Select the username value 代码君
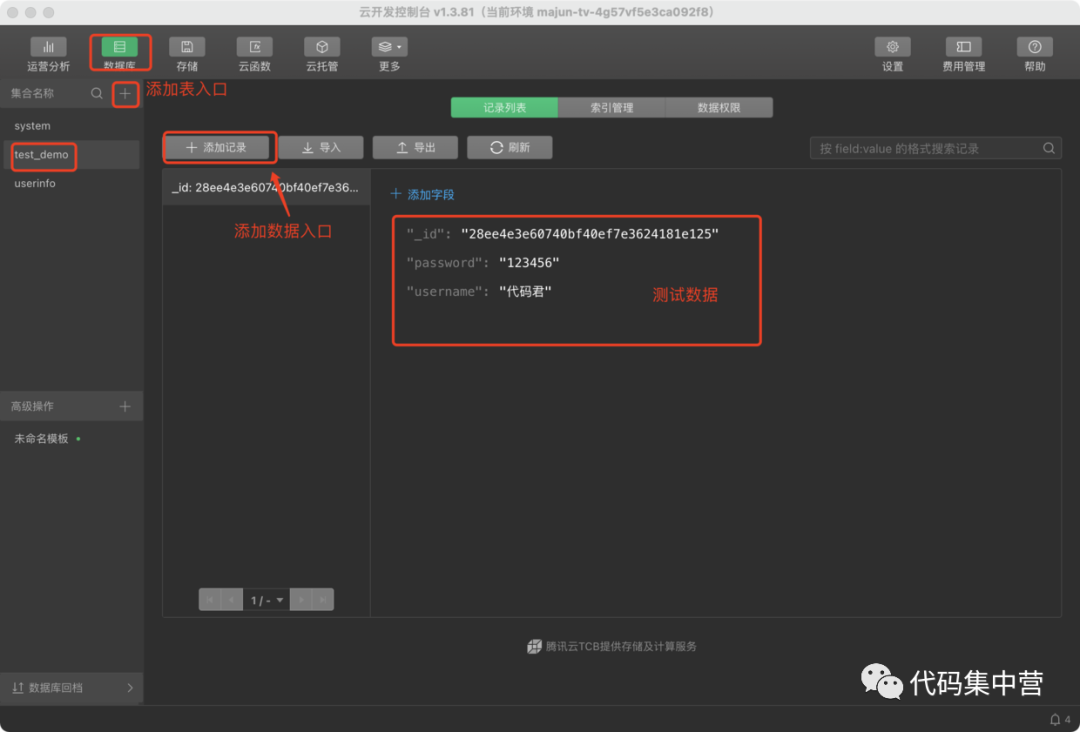The image size is (1080, 732). point(525,292)
